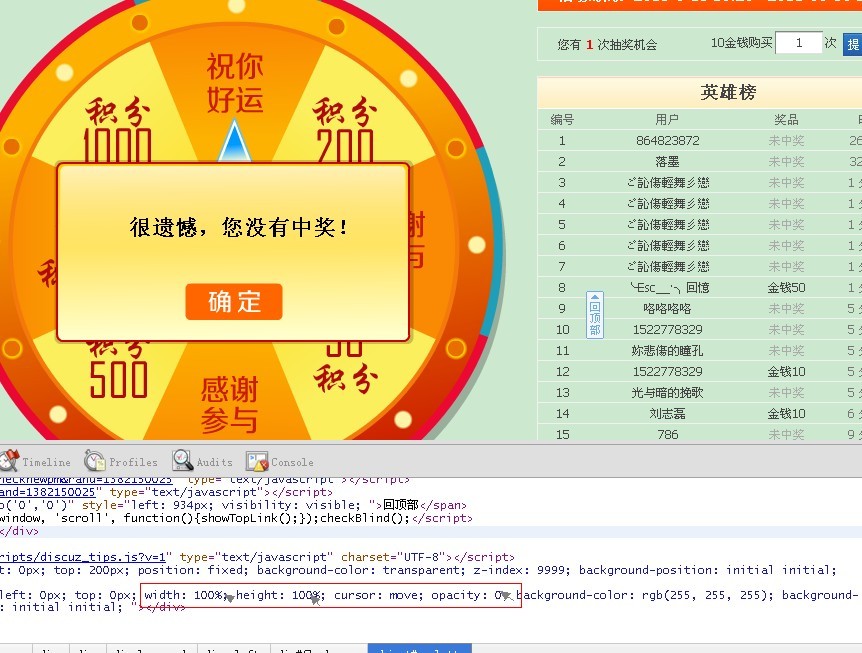The image size is (862, 653).
Task: Select user 1522778329 in row 10
Action: [667, 329]
